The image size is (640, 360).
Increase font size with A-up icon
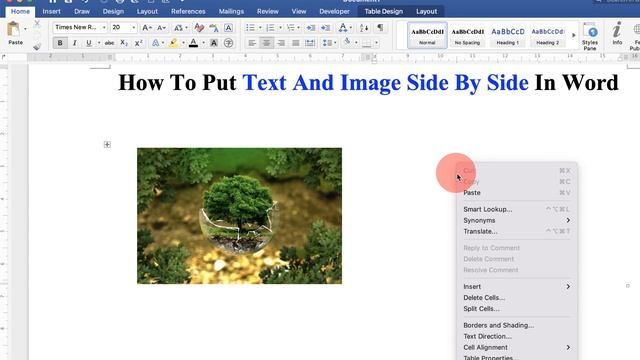click(147, 28)
